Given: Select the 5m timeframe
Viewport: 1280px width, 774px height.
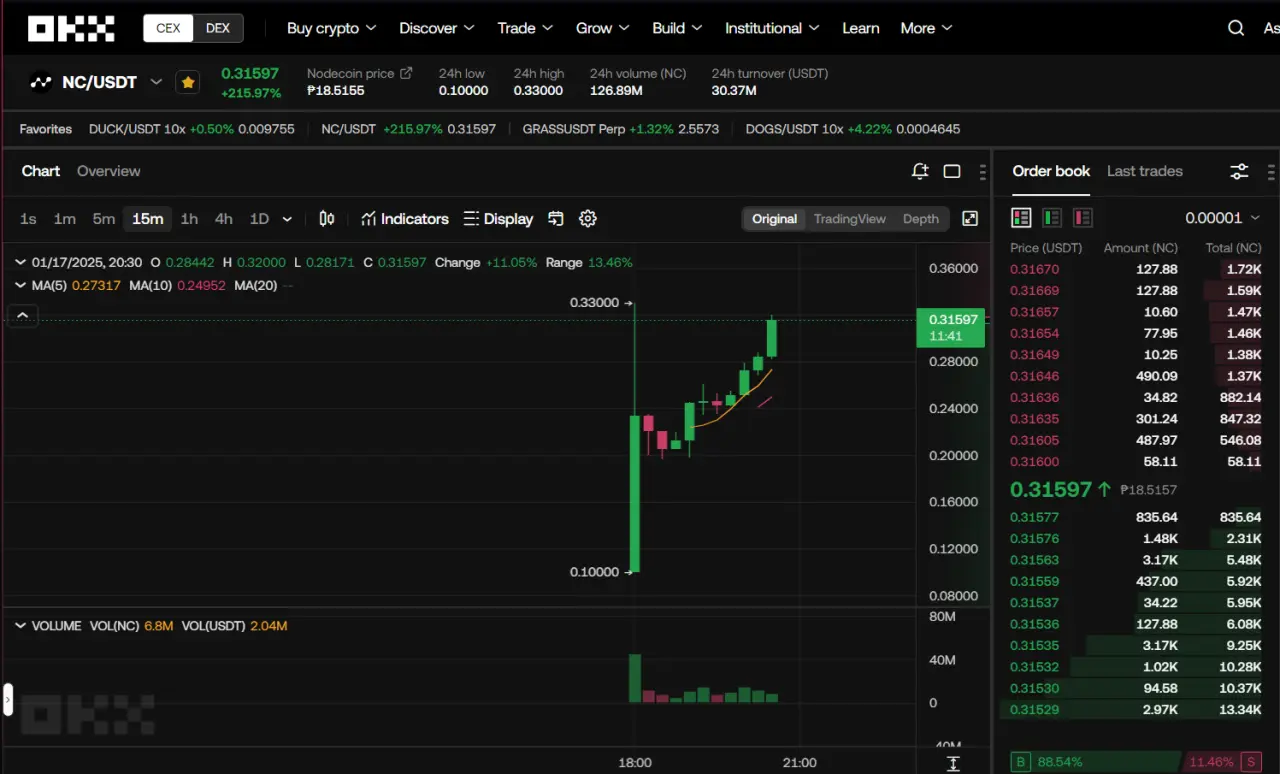Looking at the screenshot, I should (104, 219).
